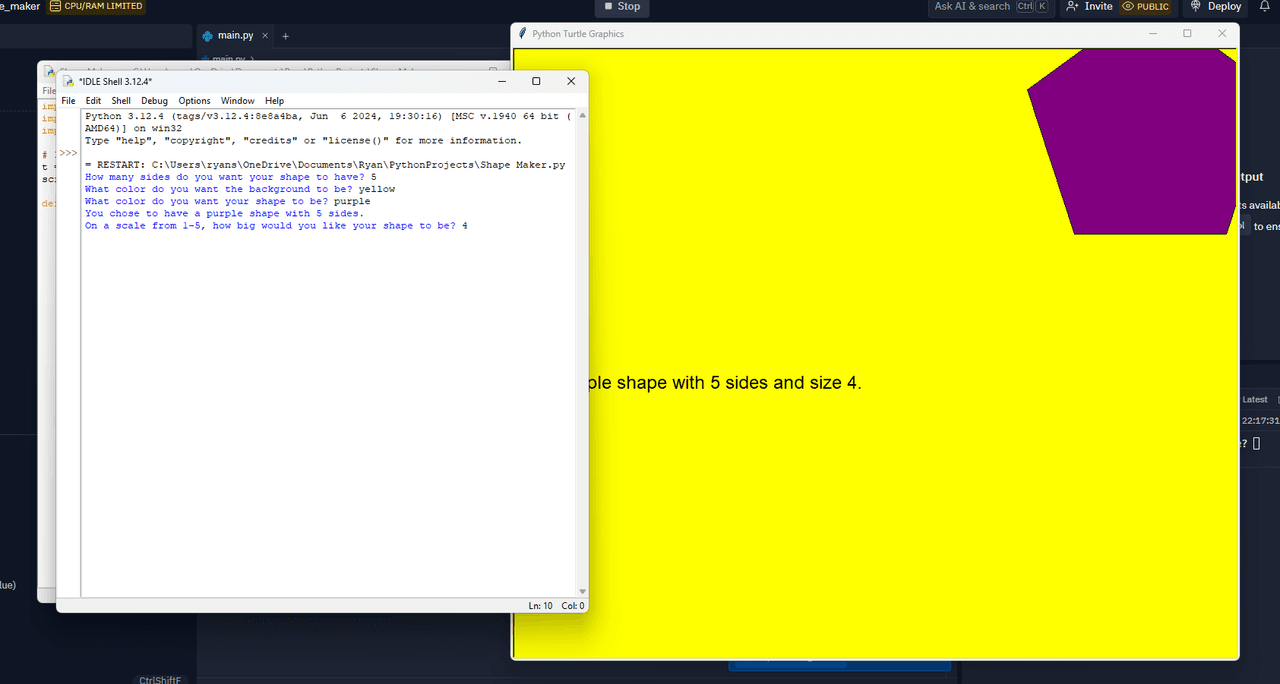Click the CPU/RAM LIMITED resource indicator

click(96, 7)
